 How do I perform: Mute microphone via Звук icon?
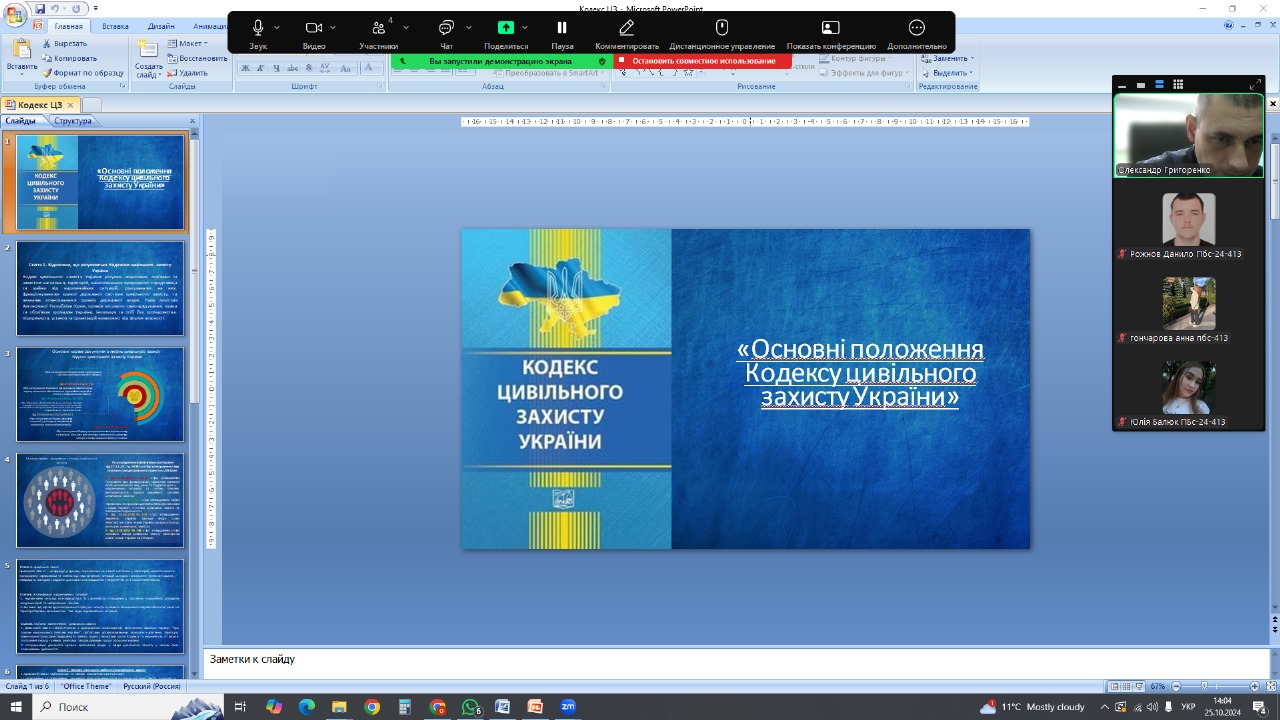pos(258,28)
